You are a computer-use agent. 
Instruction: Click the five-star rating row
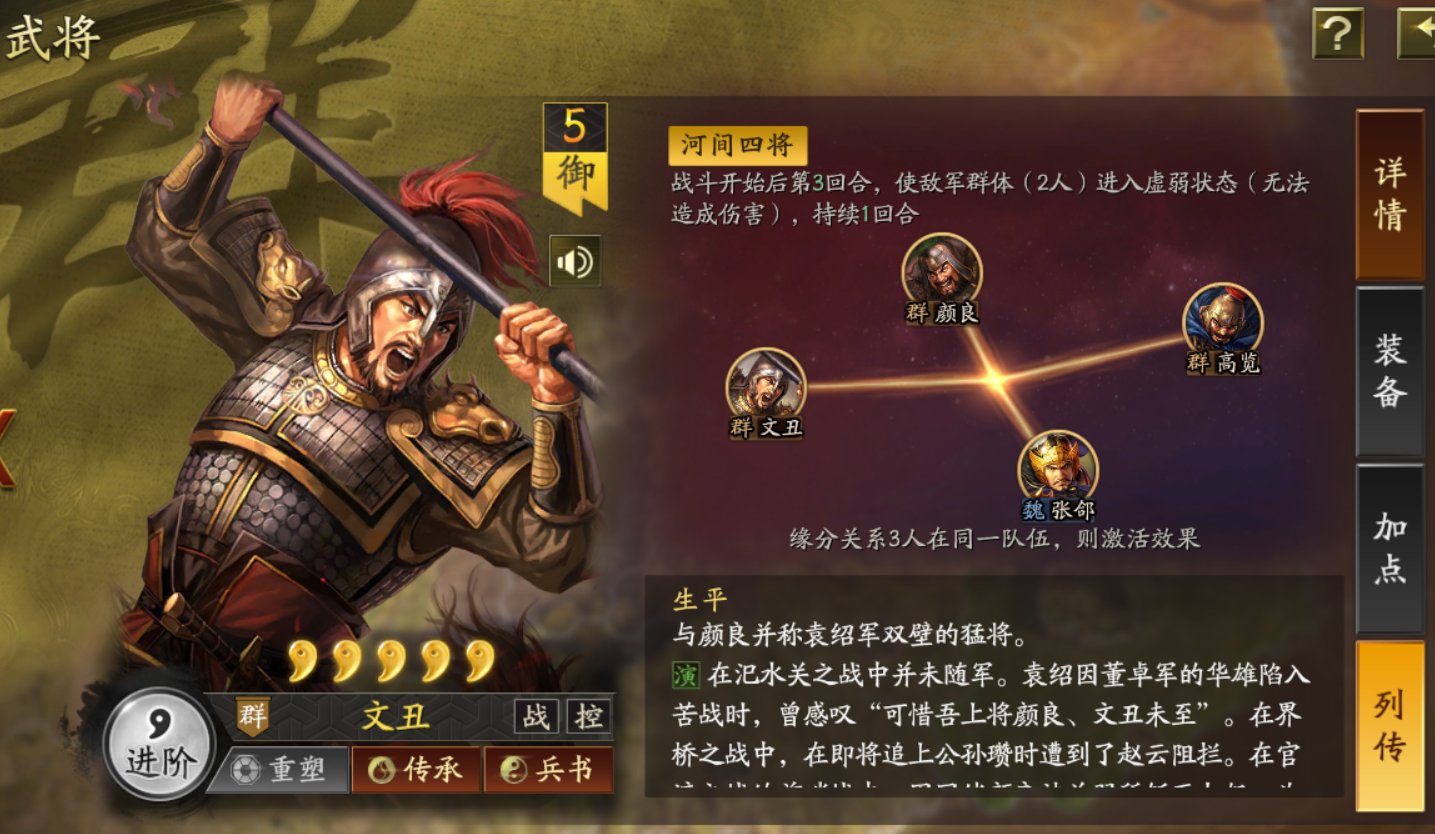coord(392,661)
